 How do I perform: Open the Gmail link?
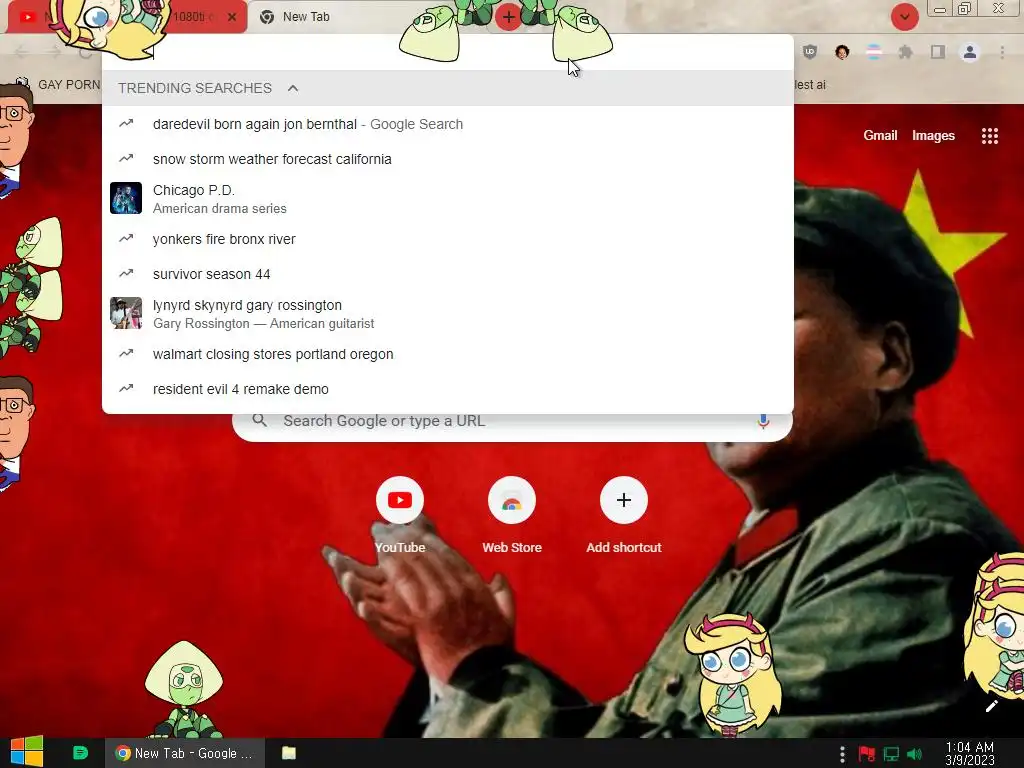(880, 136)
